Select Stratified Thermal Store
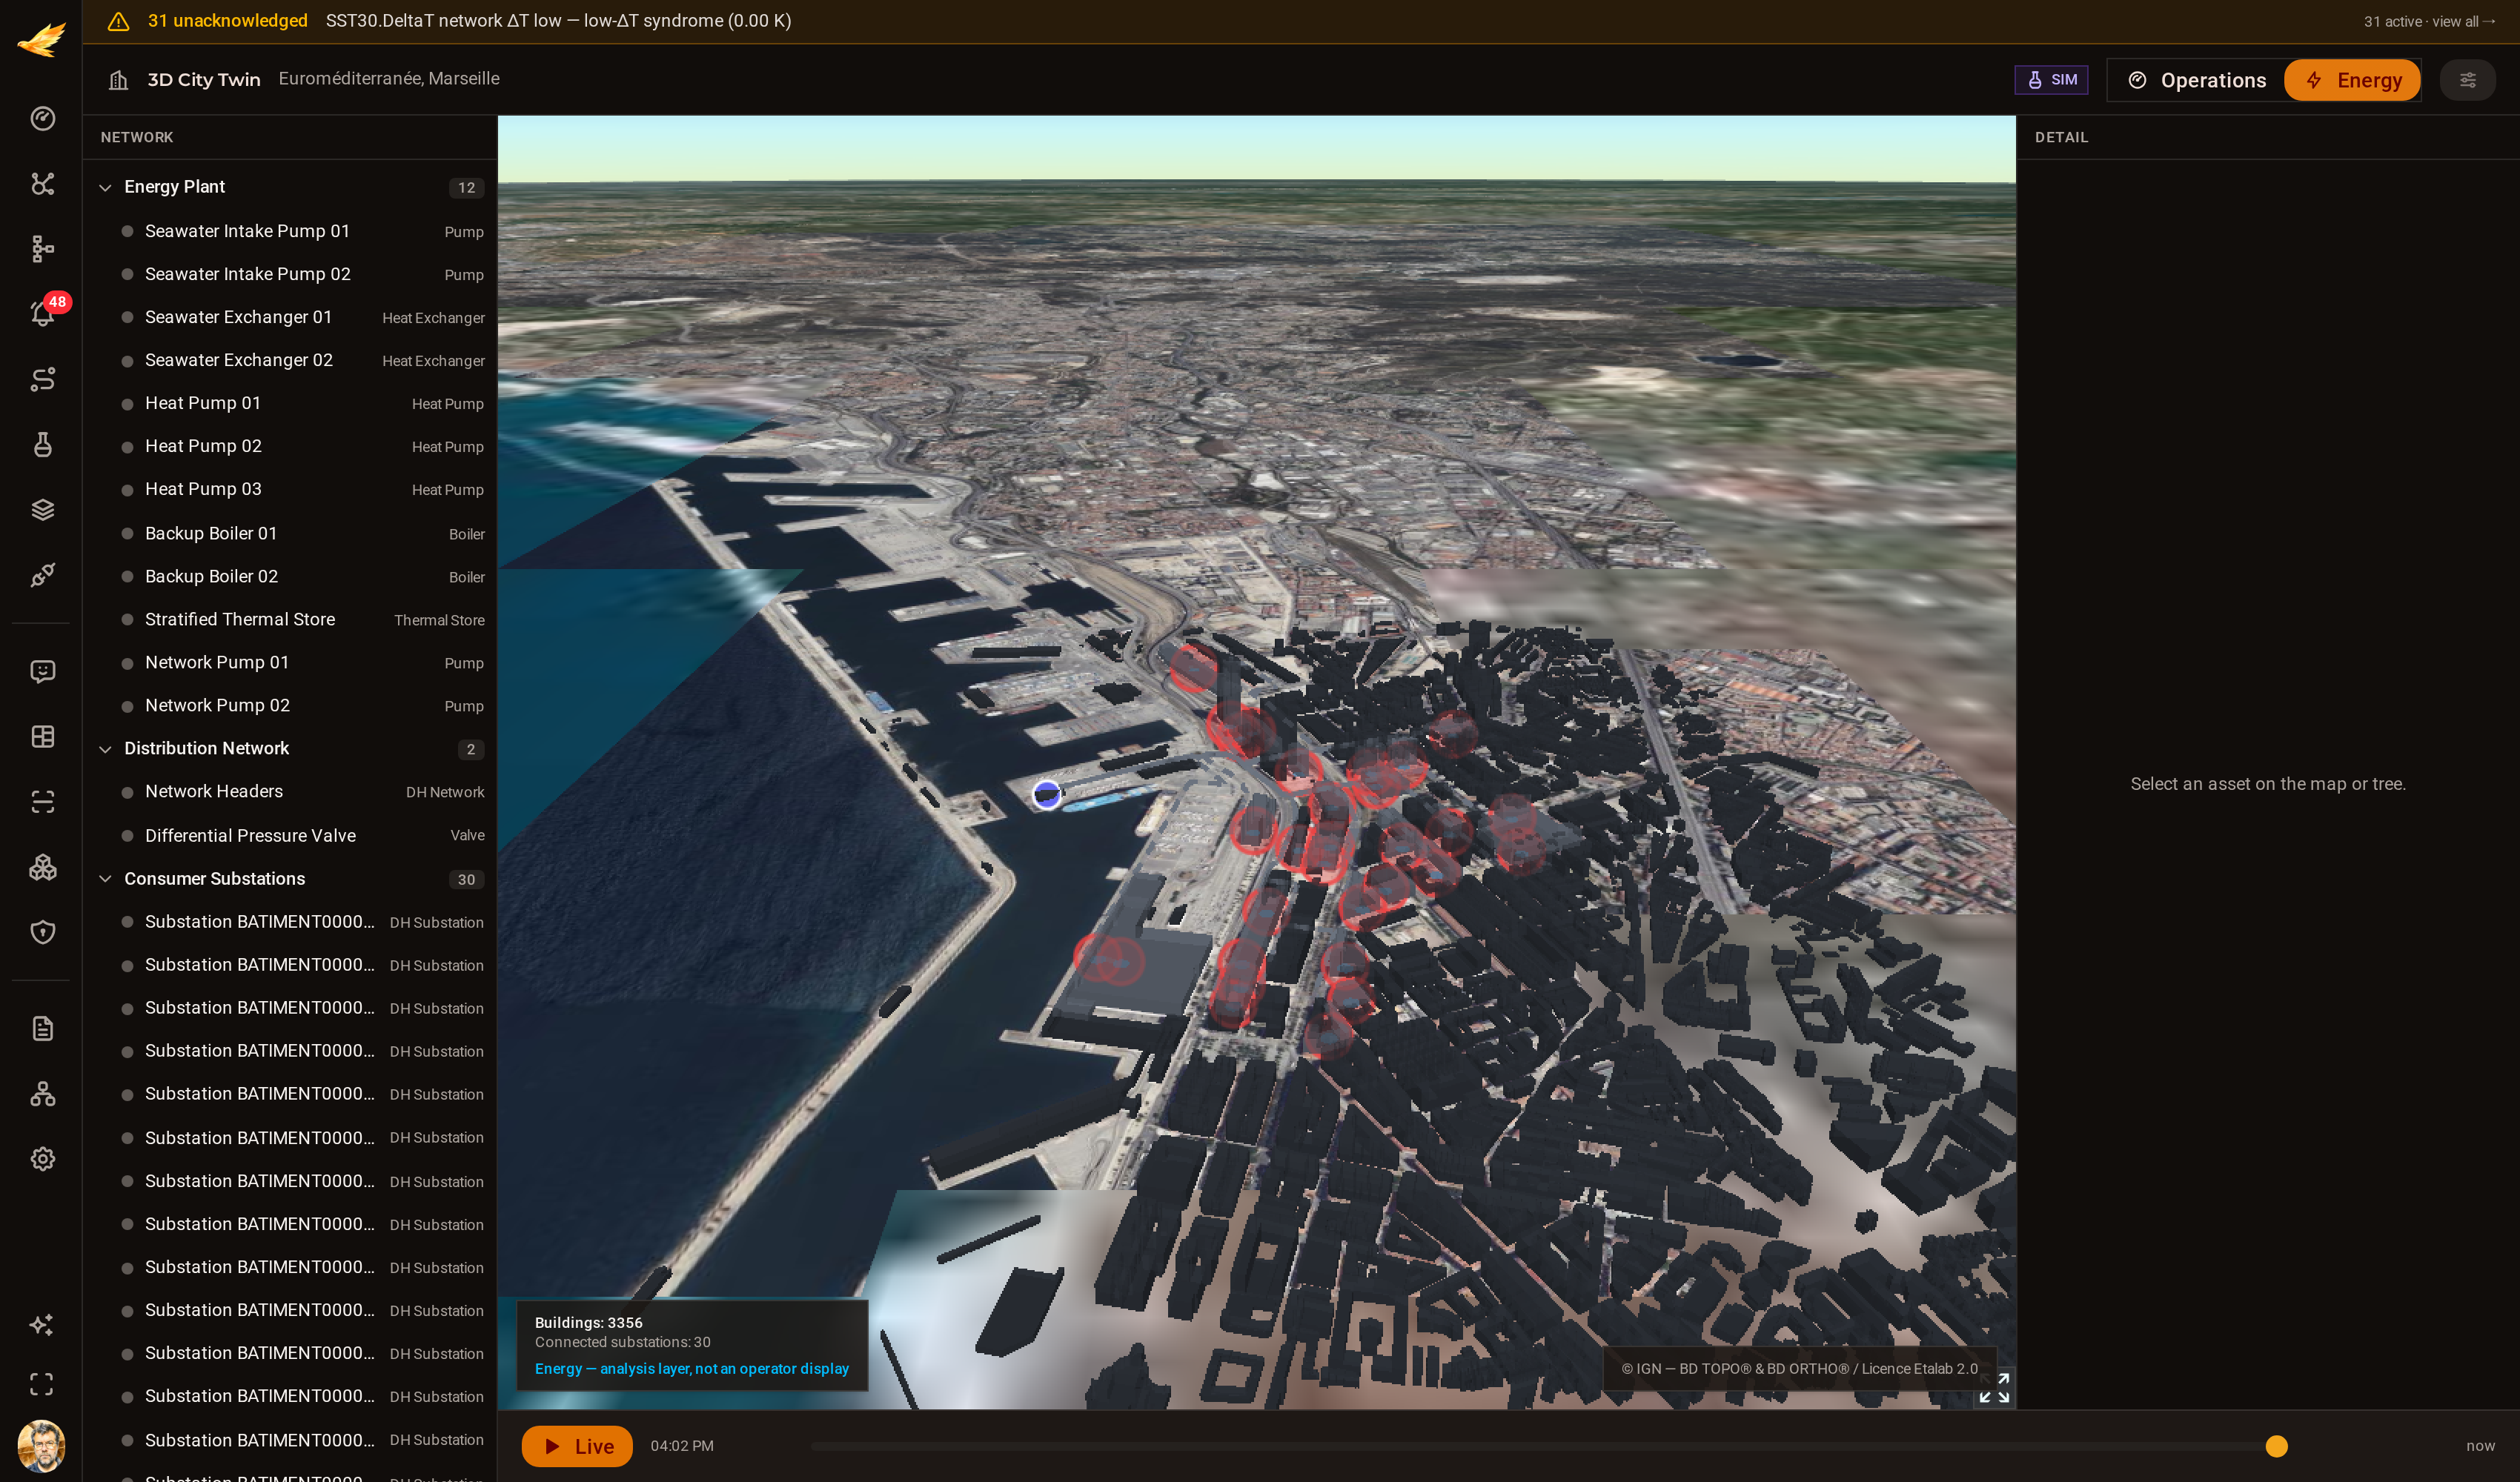 tap(290, 619)
